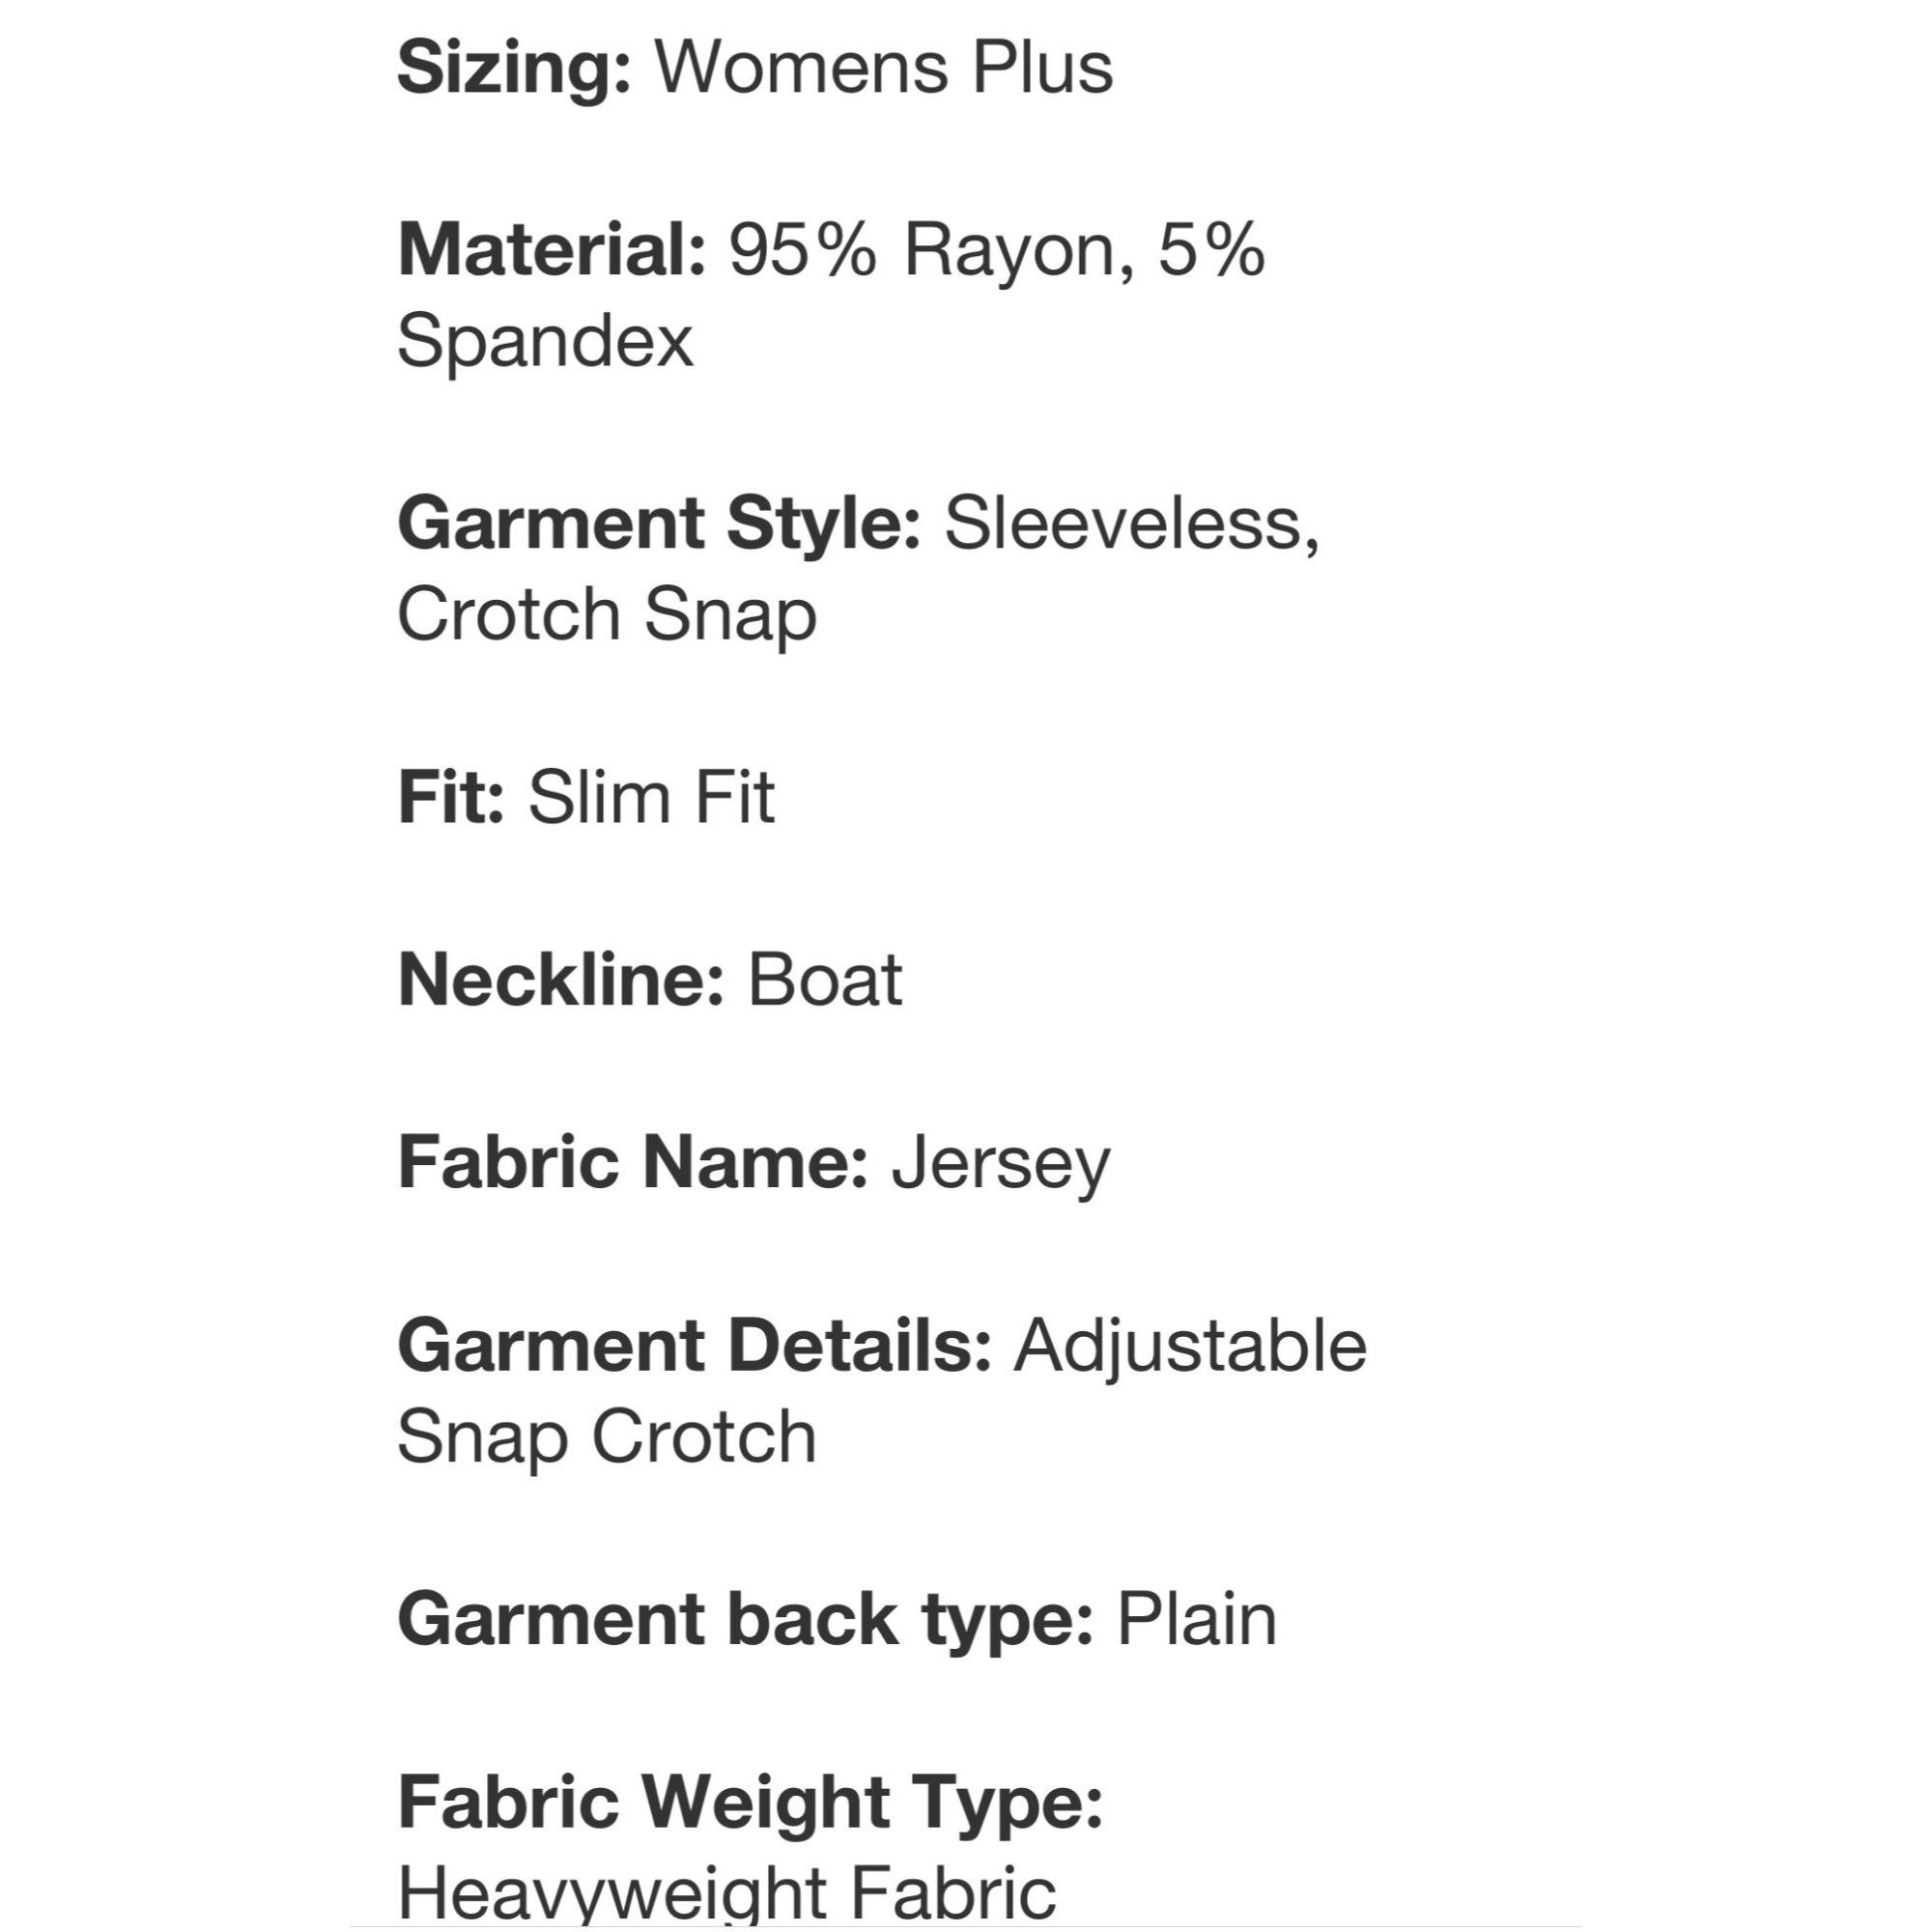Select the Boat neckline value

coord(825,980)
